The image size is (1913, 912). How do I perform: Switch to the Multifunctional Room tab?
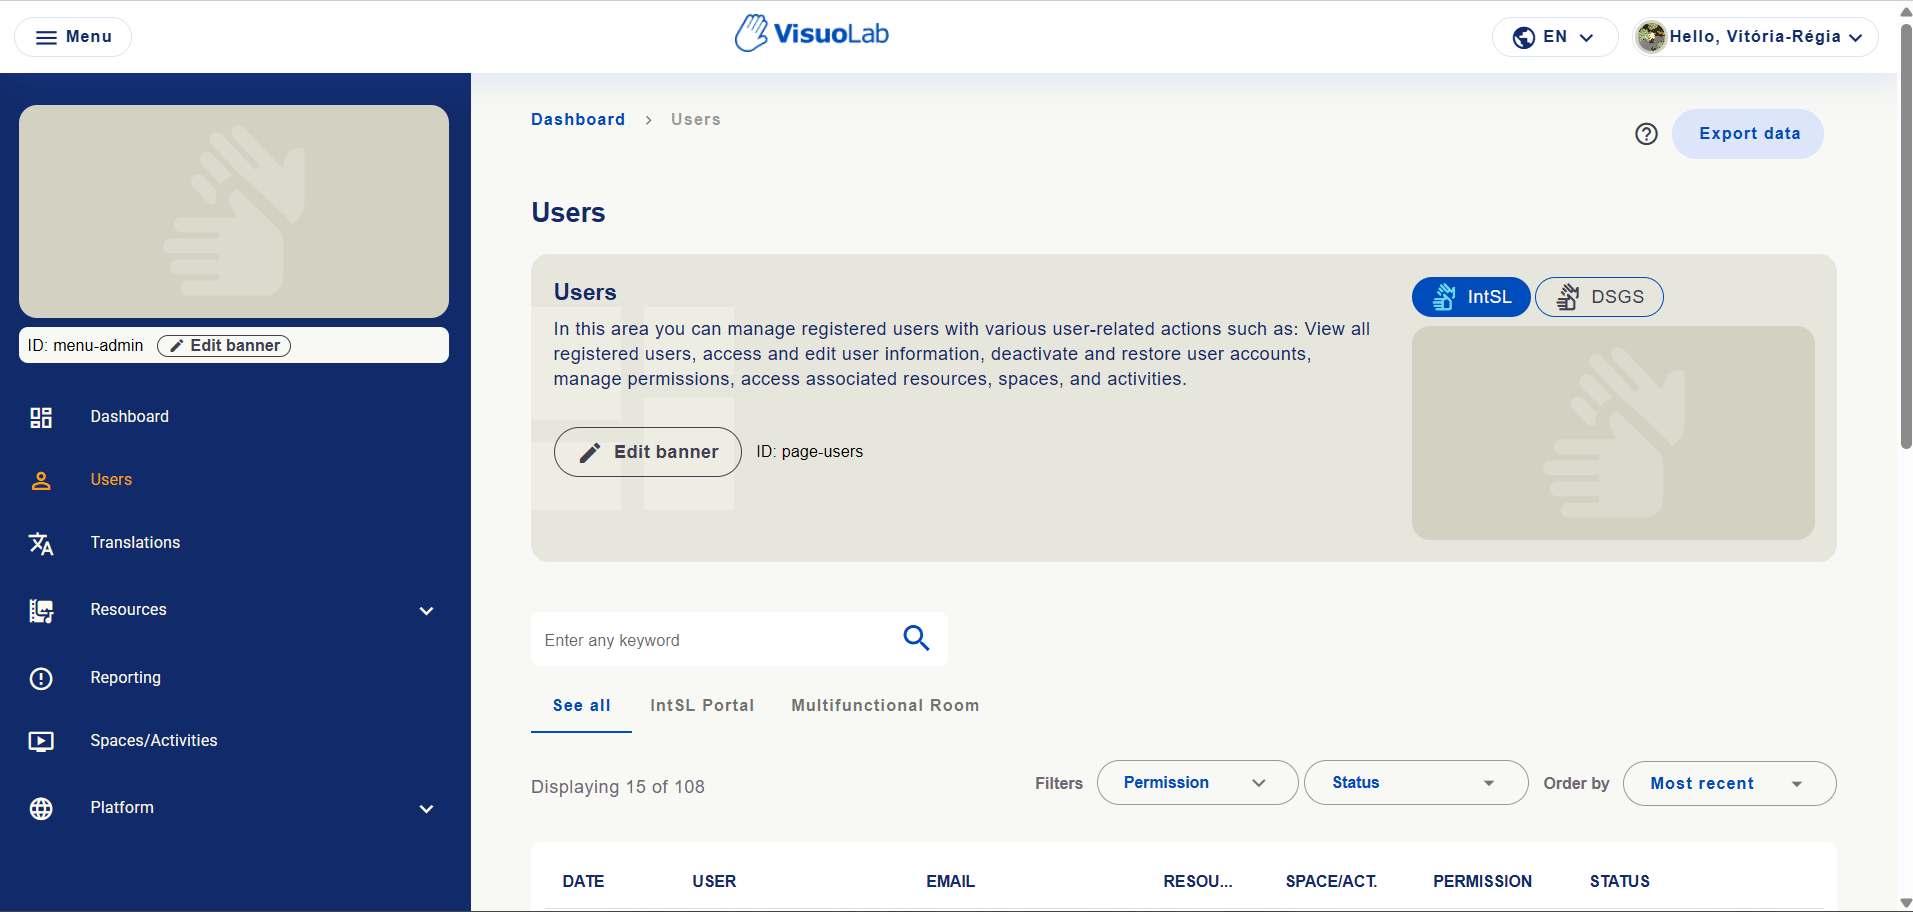click(885, 705)
